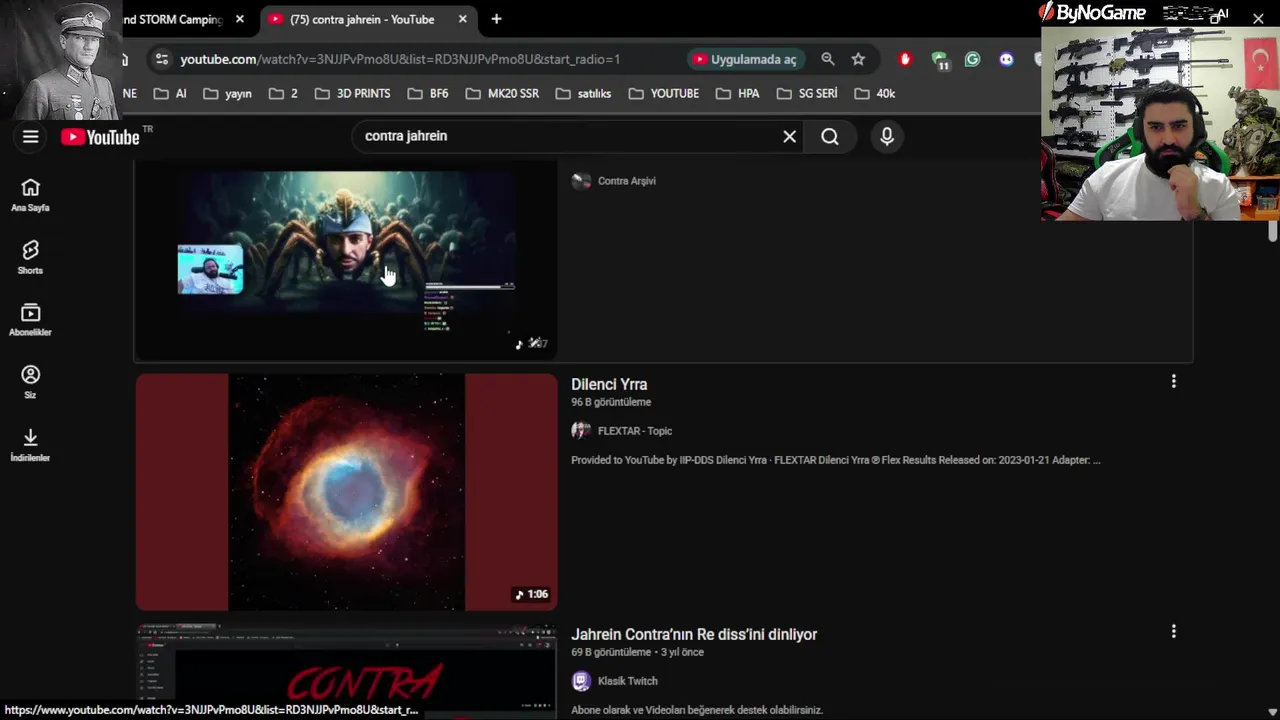Visit the Contra Arşivi channel name
This screenshot has width=1280, height=720.
[627, 181]
